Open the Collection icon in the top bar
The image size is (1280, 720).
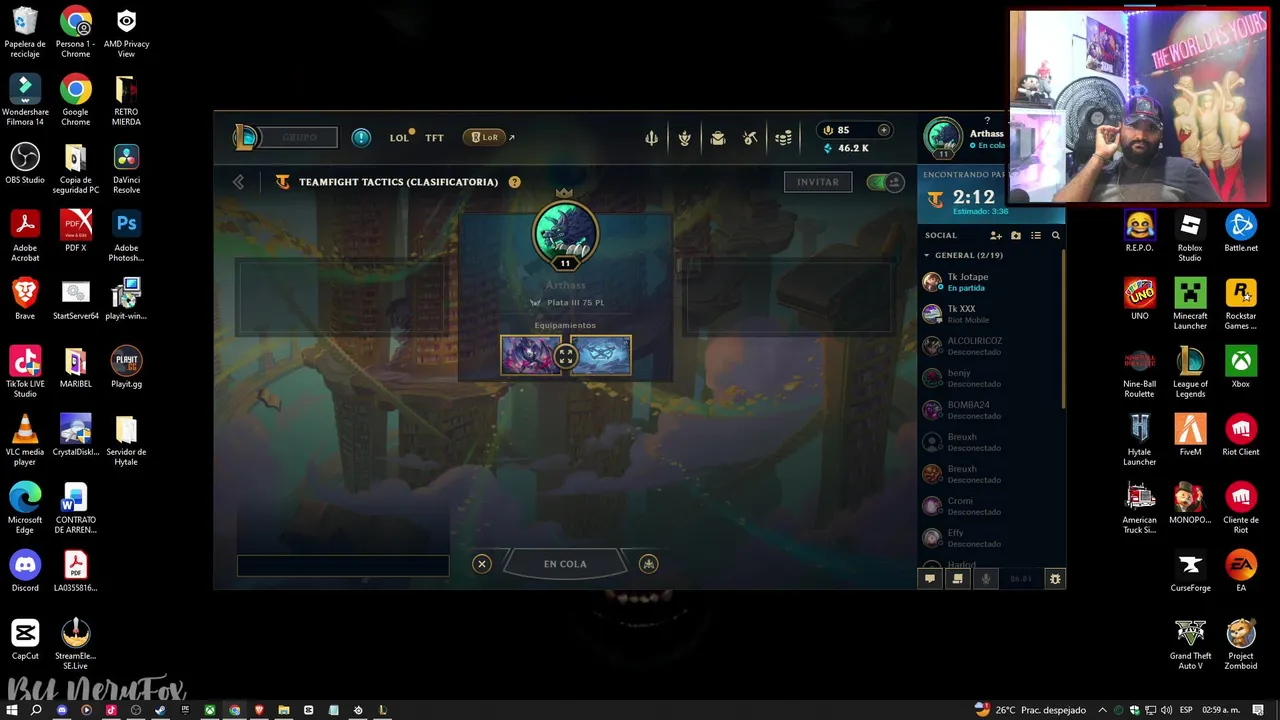(685, 138)
